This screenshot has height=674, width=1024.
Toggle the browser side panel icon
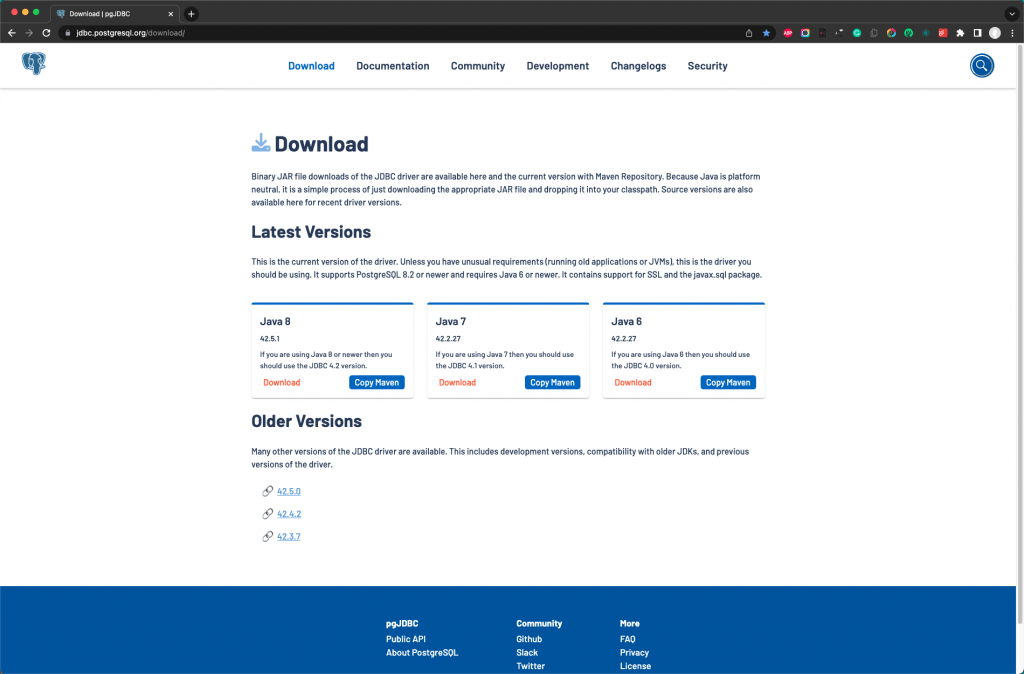[978, 33]
